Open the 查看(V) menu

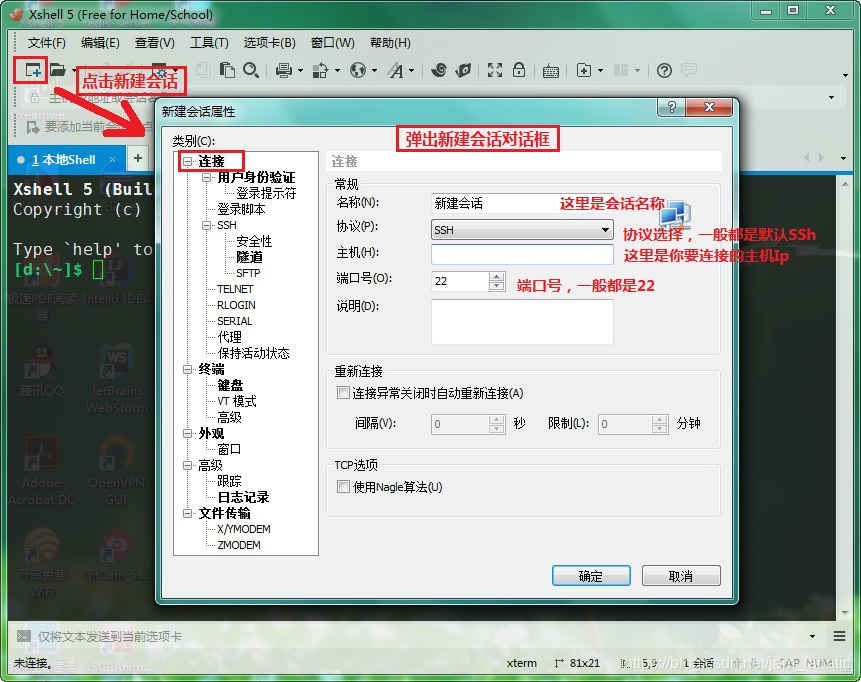(x=155, y=43)
